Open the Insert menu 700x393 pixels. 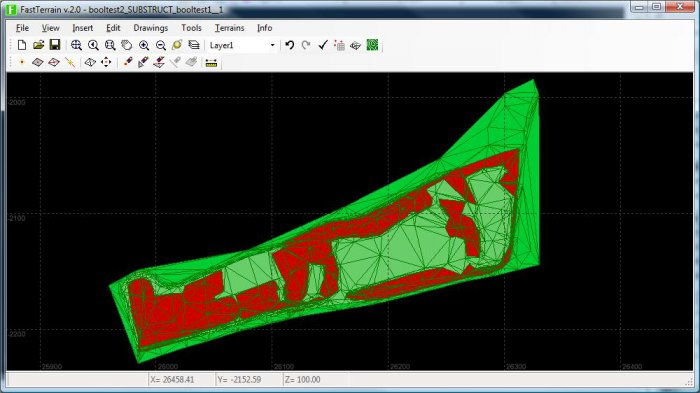tap(83, 28)
